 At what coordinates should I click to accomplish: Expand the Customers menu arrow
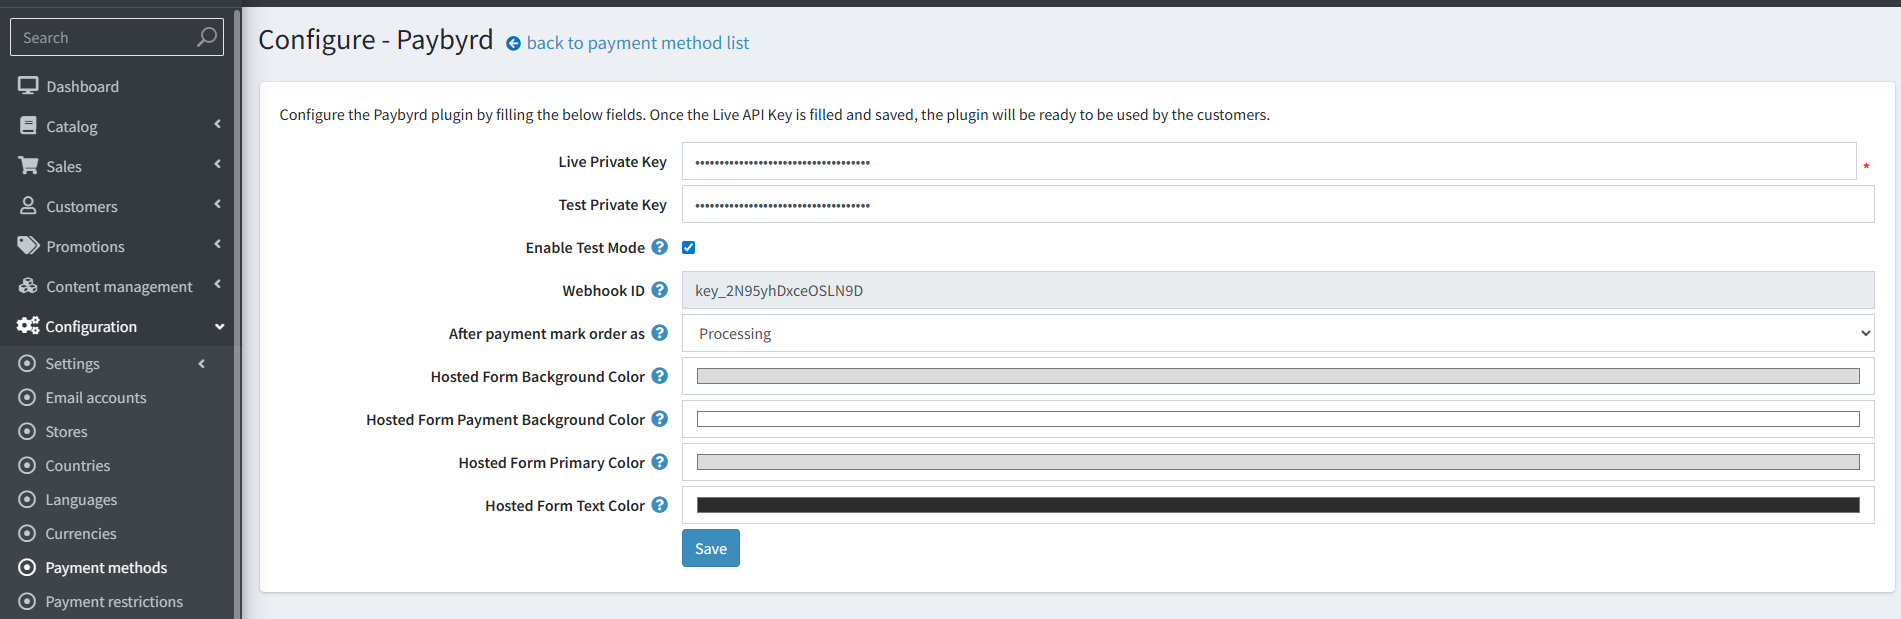pyautogui.click(x=217, y=204)
